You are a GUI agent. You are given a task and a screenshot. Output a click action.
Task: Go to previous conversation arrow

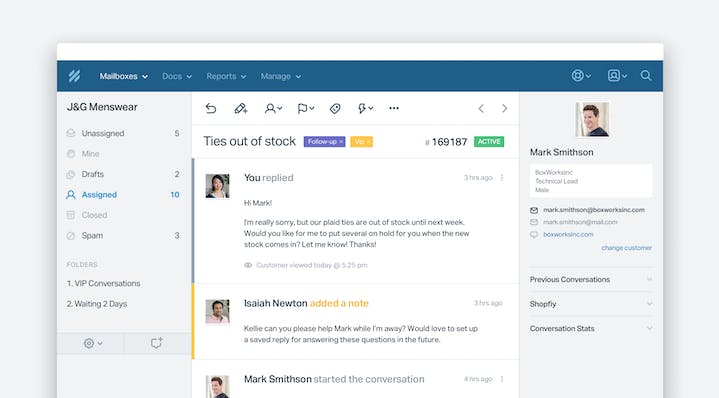click(x=481, y=108)
